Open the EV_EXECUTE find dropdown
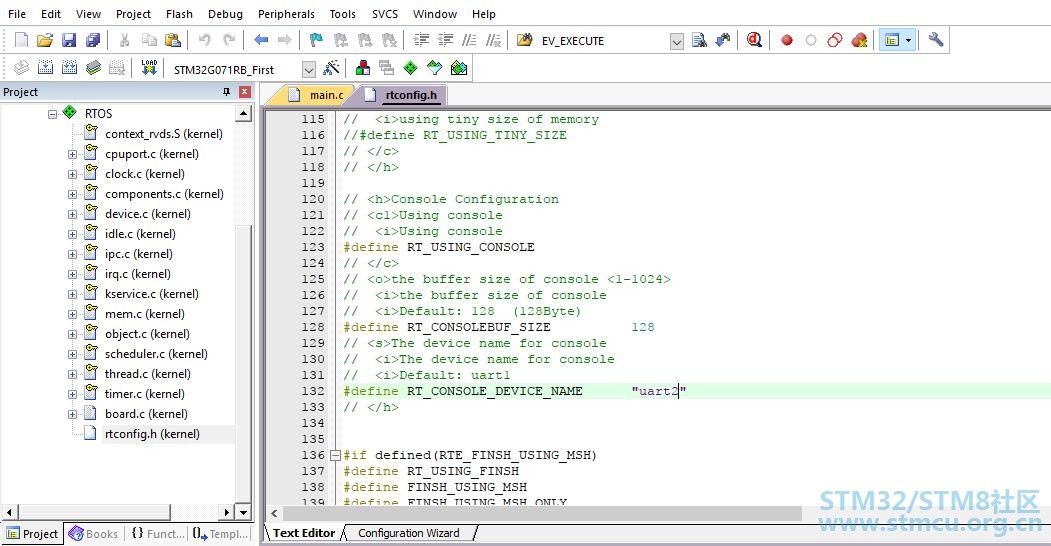Image resolution: width=1051 pixels, height=546 pixels. click(x=677, y=42)
